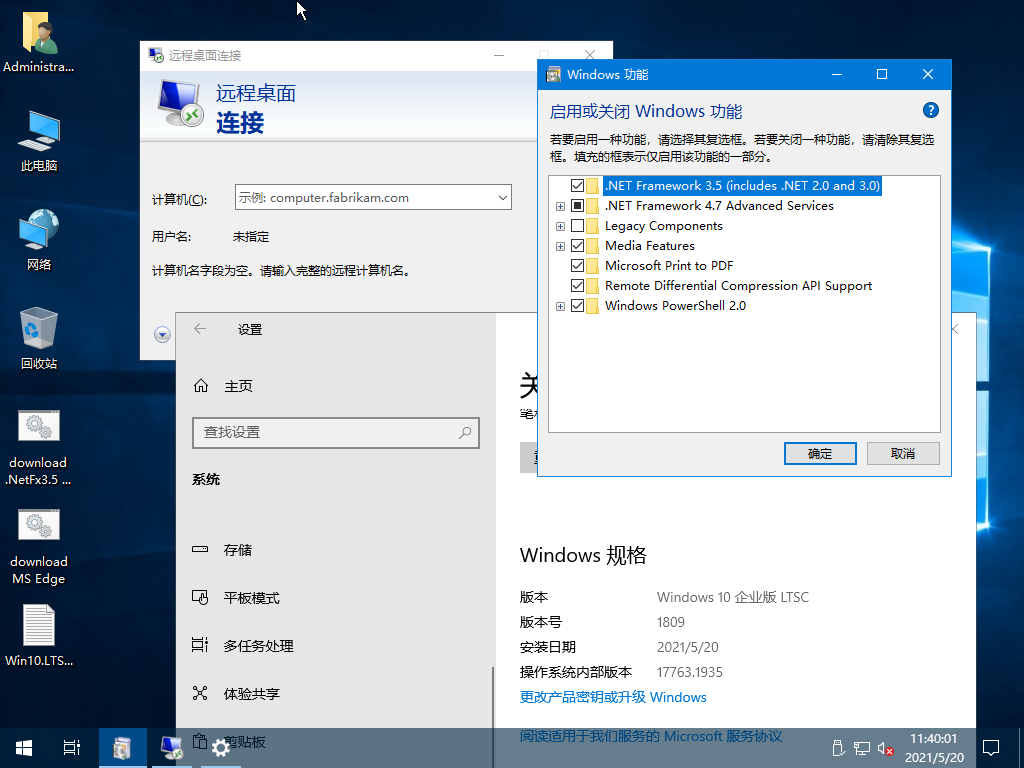Click the 查找设置 search field
The height and width of the screenshot is (768, 1024).
[336, 432]
